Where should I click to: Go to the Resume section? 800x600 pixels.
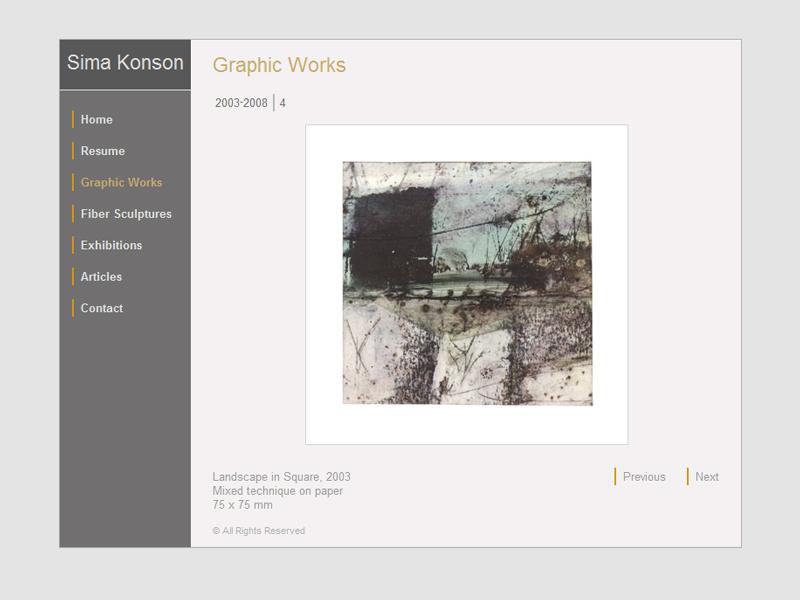click(x=103, y=151)
